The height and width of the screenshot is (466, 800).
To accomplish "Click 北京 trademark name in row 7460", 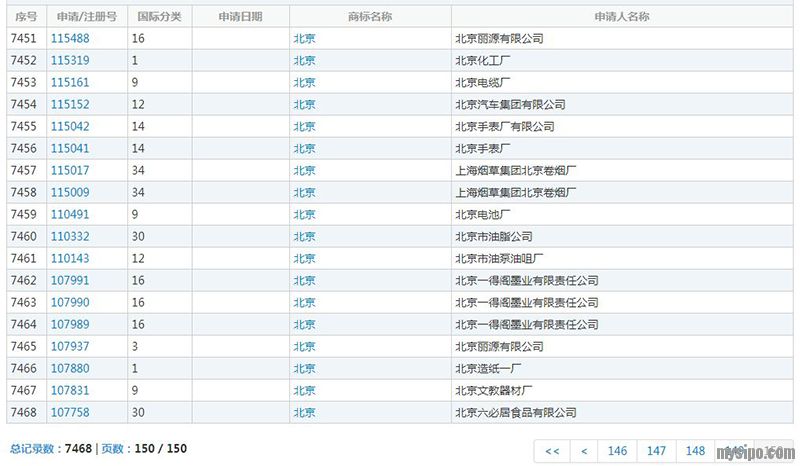I will 304,236.
